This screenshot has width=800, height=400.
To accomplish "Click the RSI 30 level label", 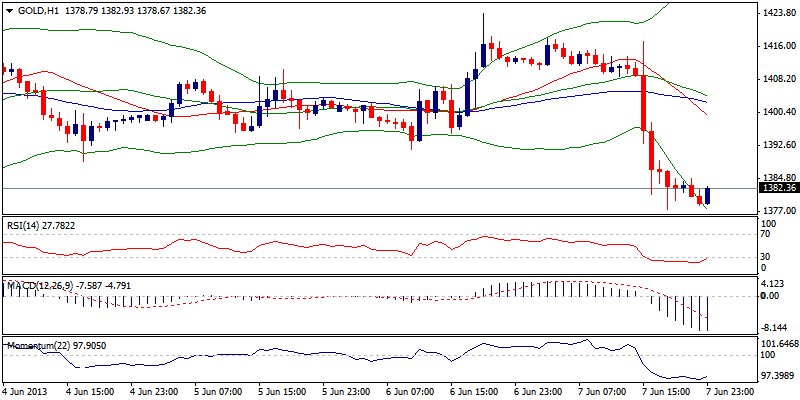I will pyautogui.click(x=765, y=256).
